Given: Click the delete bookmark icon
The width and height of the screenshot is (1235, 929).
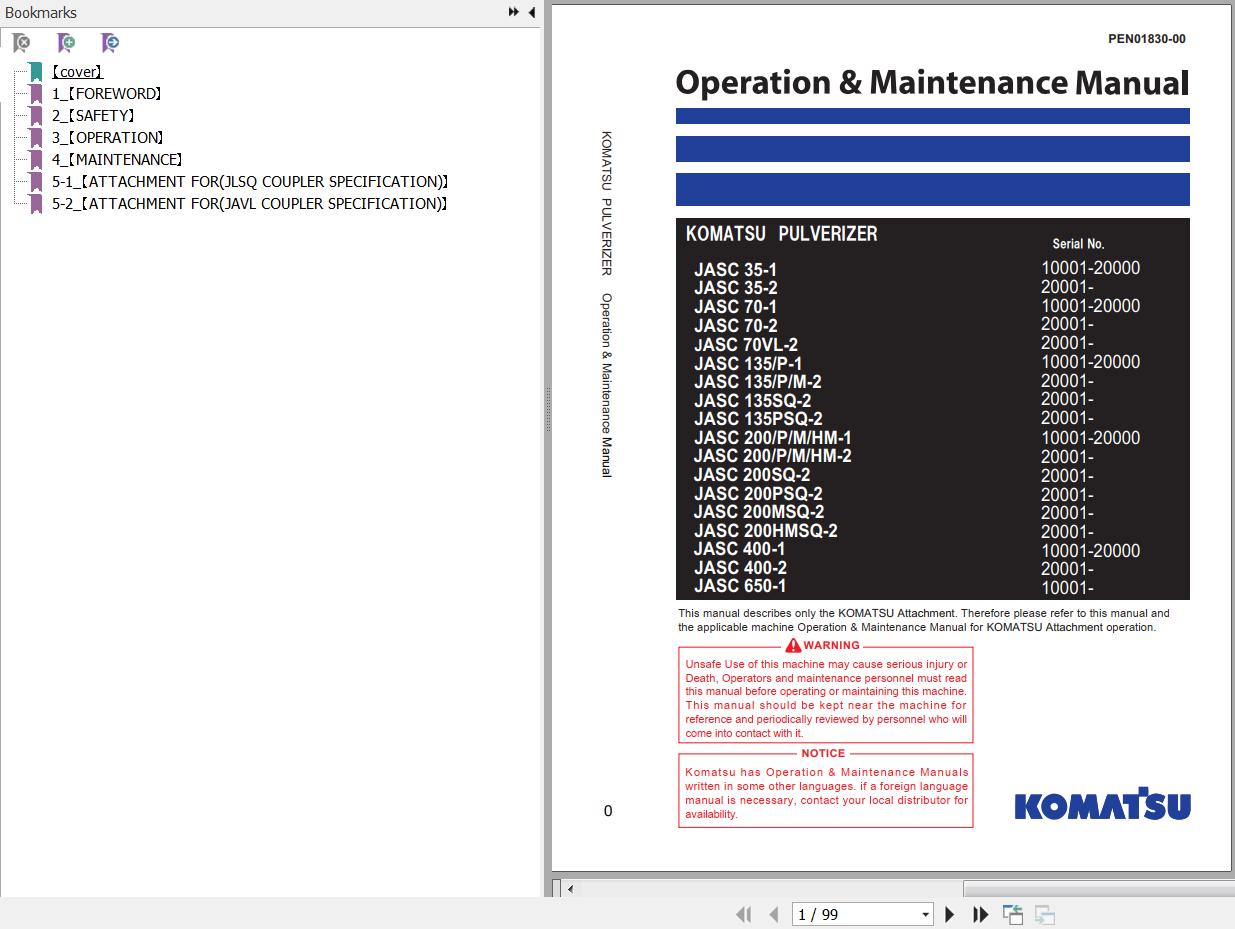Looking at the screenshot, I should pyautogui.click(x=21, y=42).
